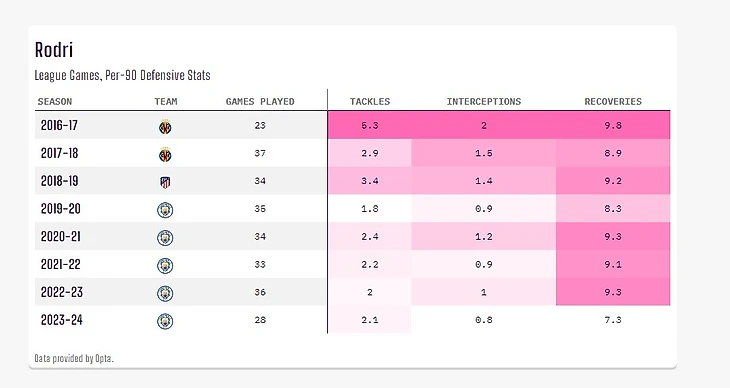Click the SEASON column header
The height and width of the screenshot is (388, 730).
[x=55, y=102]
